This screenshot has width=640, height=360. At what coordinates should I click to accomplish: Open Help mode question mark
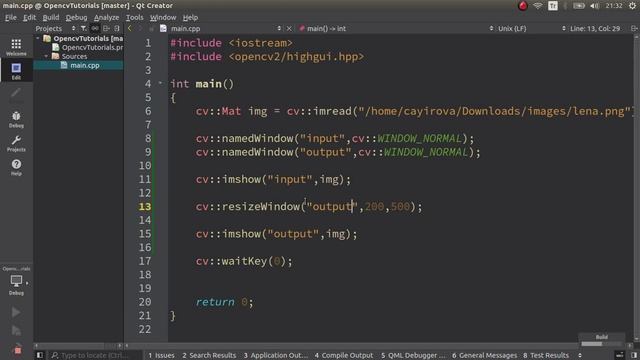16,167
